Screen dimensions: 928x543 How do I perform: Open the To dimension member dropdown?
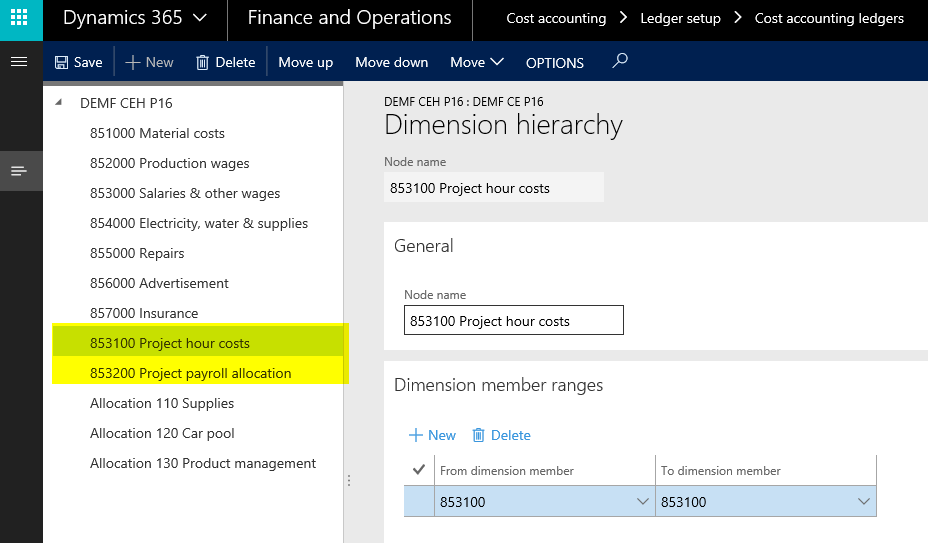click(864, 502)
